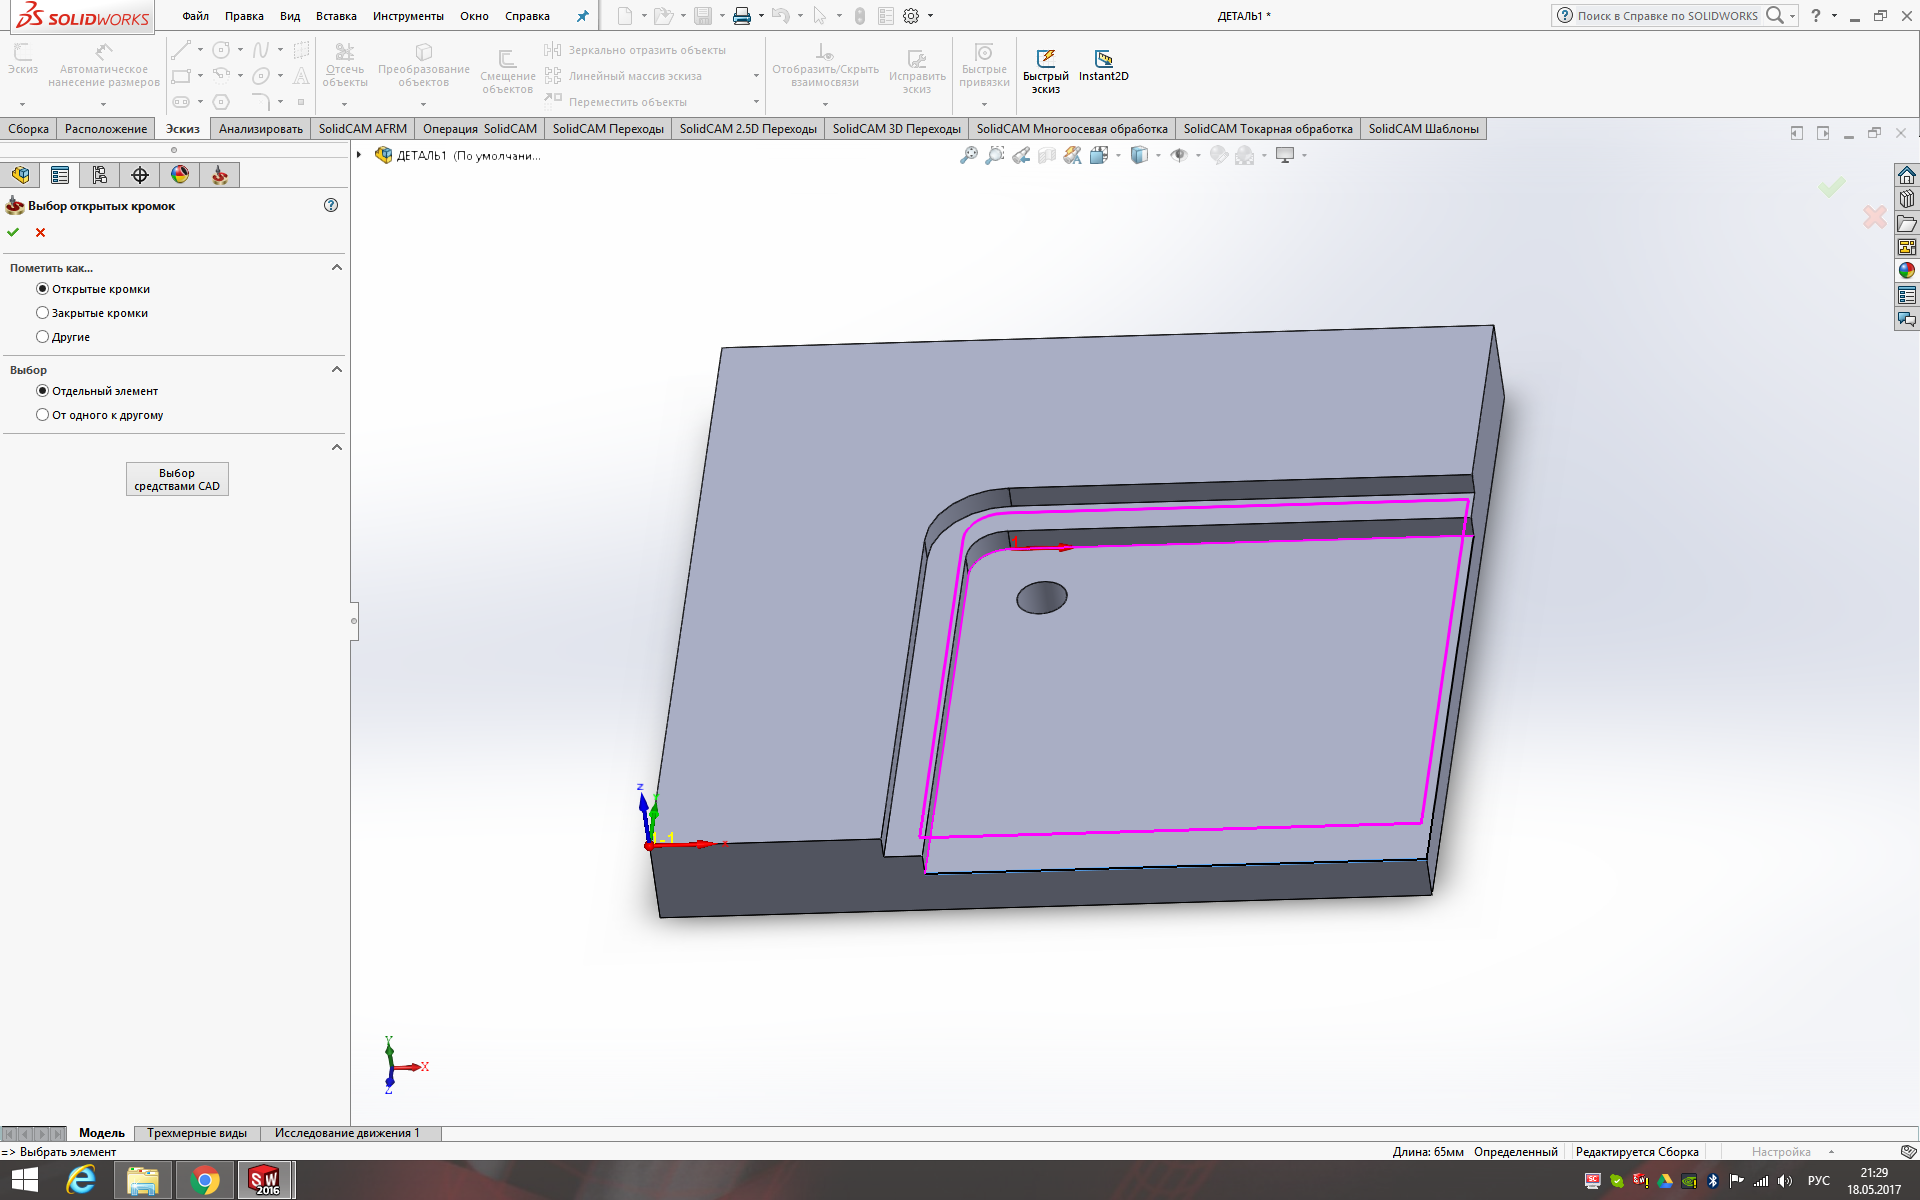The width and height of the screenshot is (1920, 1200).
Task: Switch to SolidCAM 2.5D Переходы tab
Action: 747,129
